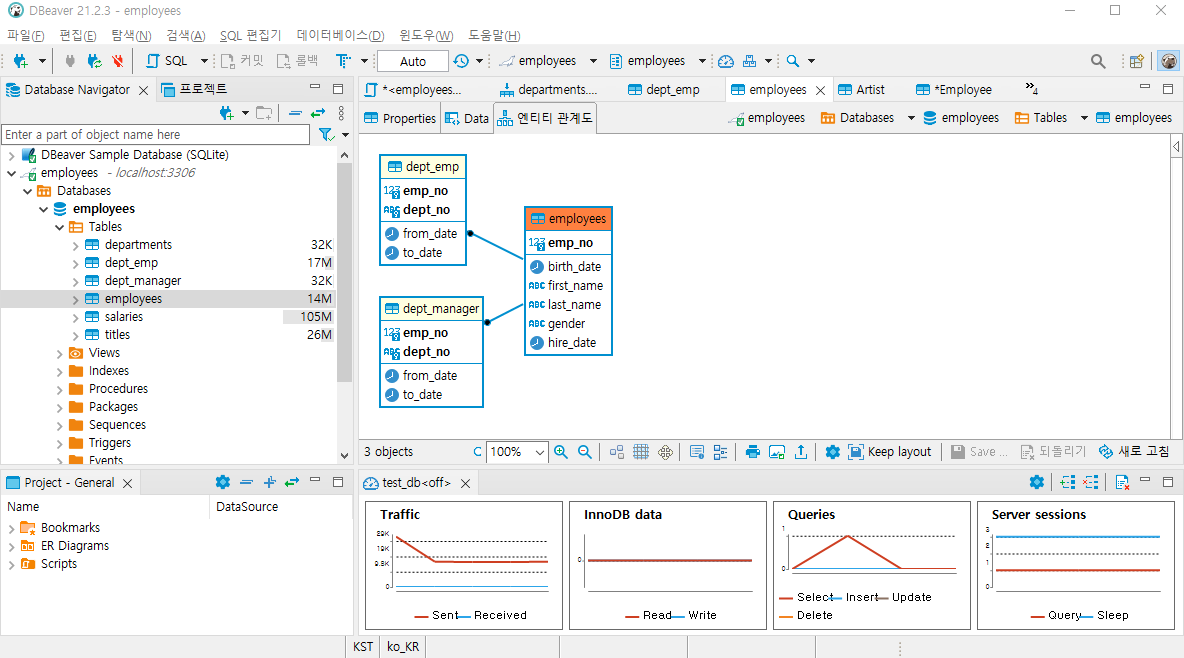Switch to the Data sub-tab
This screenshot has height=658, width=1184.
[467, 119]
